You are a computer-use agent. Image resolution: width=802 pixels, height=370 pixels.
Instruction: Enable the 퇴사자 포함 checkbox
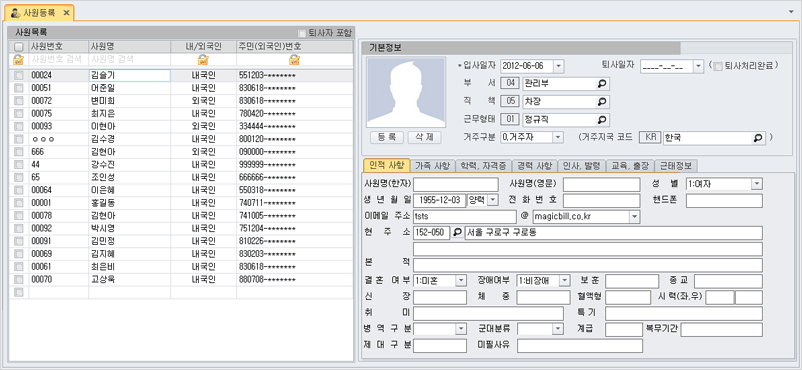coord(302,33)
